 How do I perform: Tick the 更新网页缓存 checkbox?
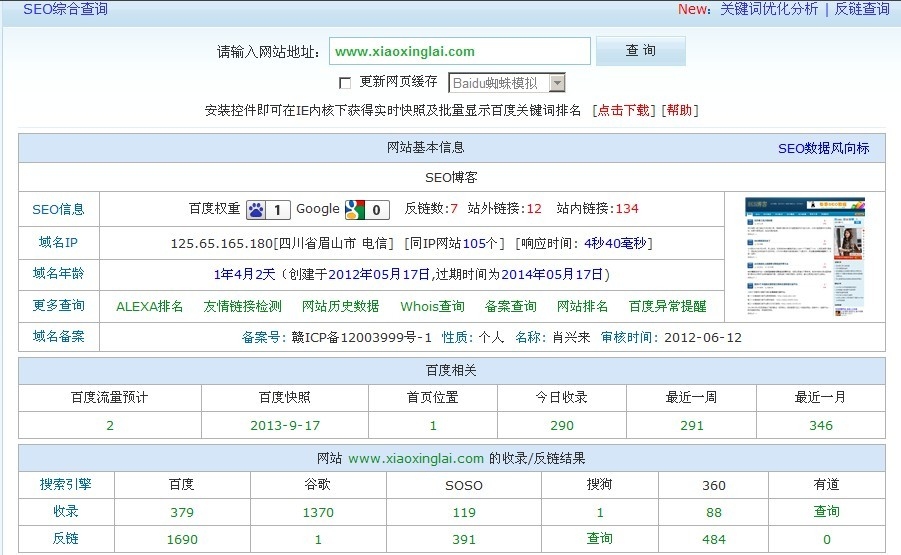point(345,83)
